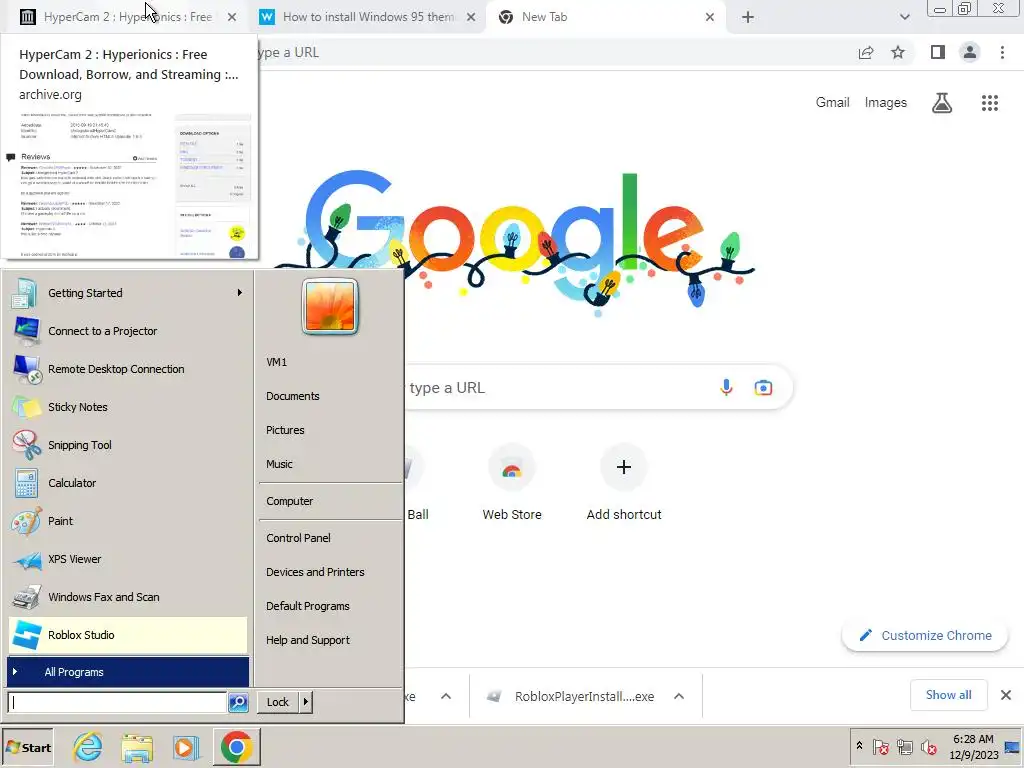Close the downloads bar
Screen dimensions: 1024x768
coord(1006,695)
